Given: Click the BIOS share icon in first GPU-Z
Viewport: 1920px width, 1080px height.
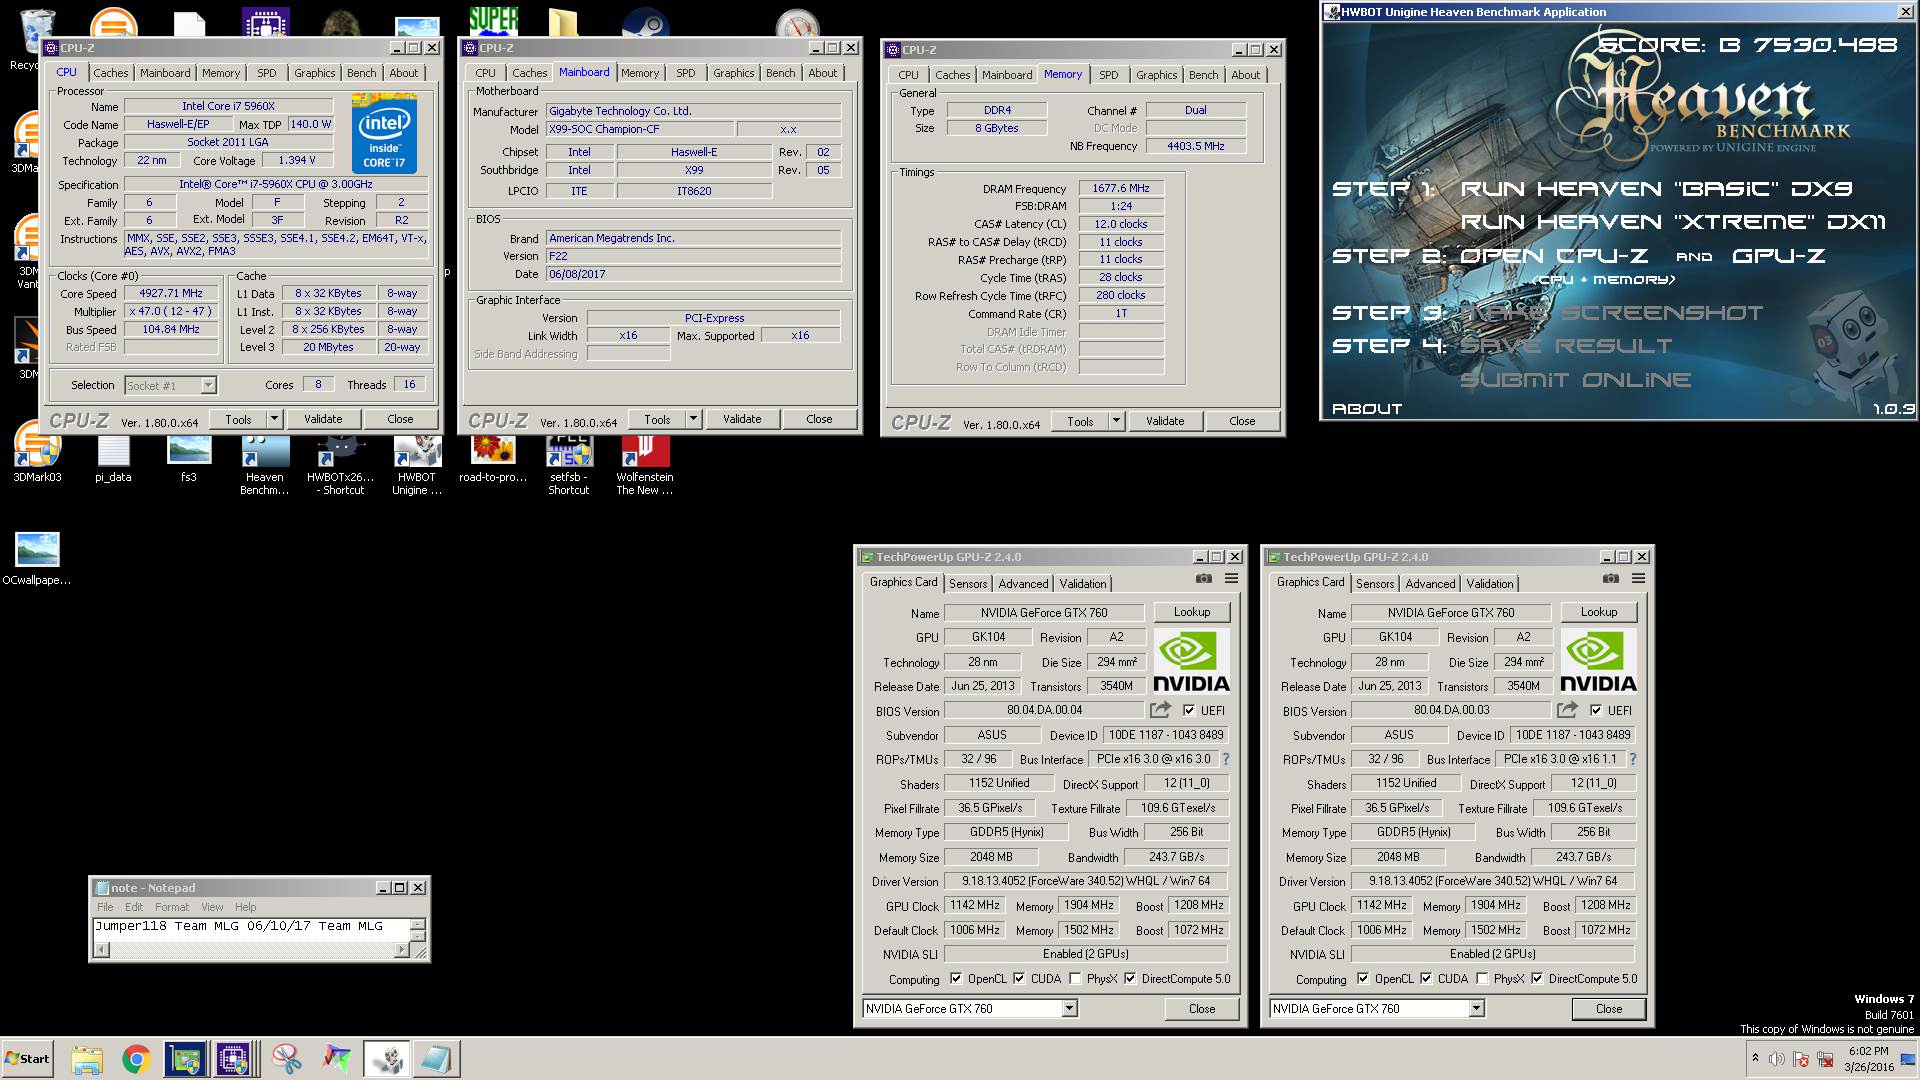Looking at the screenshot, I should [1160, 710].
